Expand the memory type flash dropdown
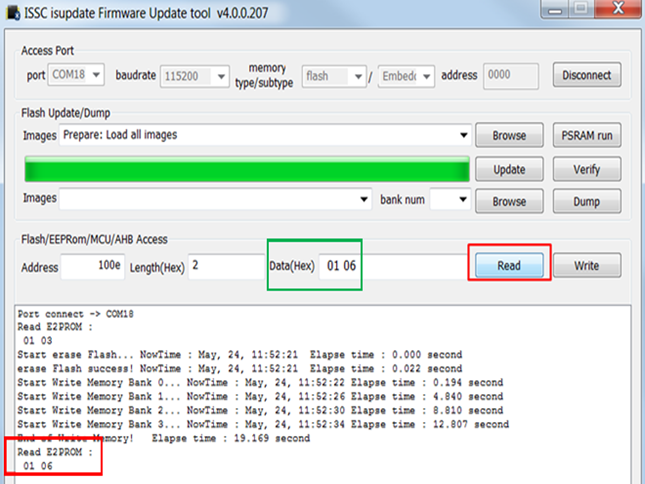Image resolution: width=645 pixels, height=484 pixels. (x=334, y=76)
